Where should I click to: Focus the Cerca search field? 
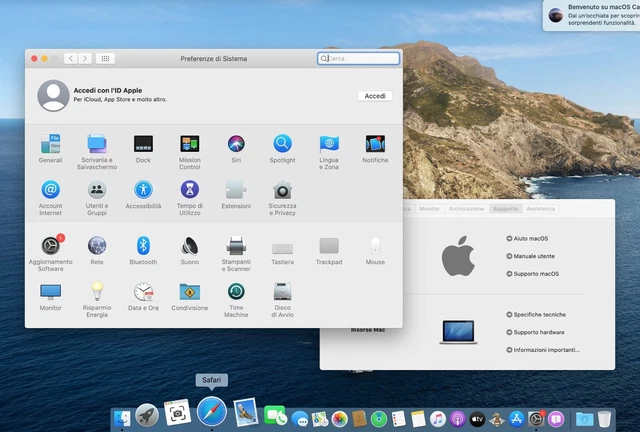coord(358,58)
